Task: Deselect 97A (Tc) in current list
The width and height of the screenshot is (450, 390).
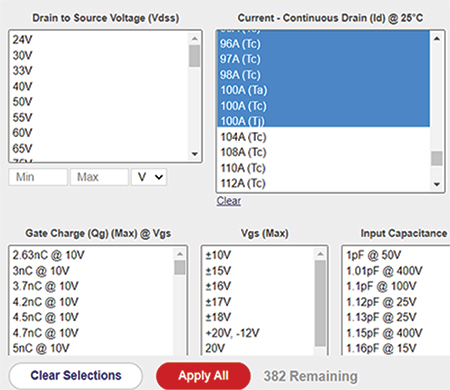Action: pyautogui.click(x=323, y=59)
